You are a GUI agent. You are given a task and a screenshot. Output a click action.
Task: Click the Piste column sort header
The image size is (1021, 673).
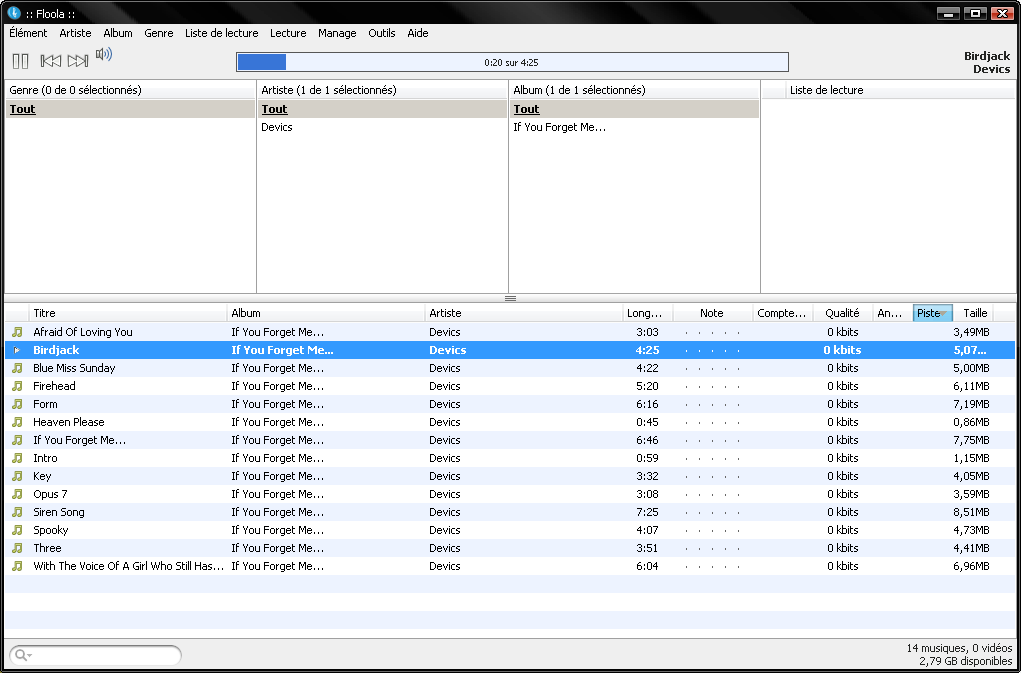[x=932, y=313]
